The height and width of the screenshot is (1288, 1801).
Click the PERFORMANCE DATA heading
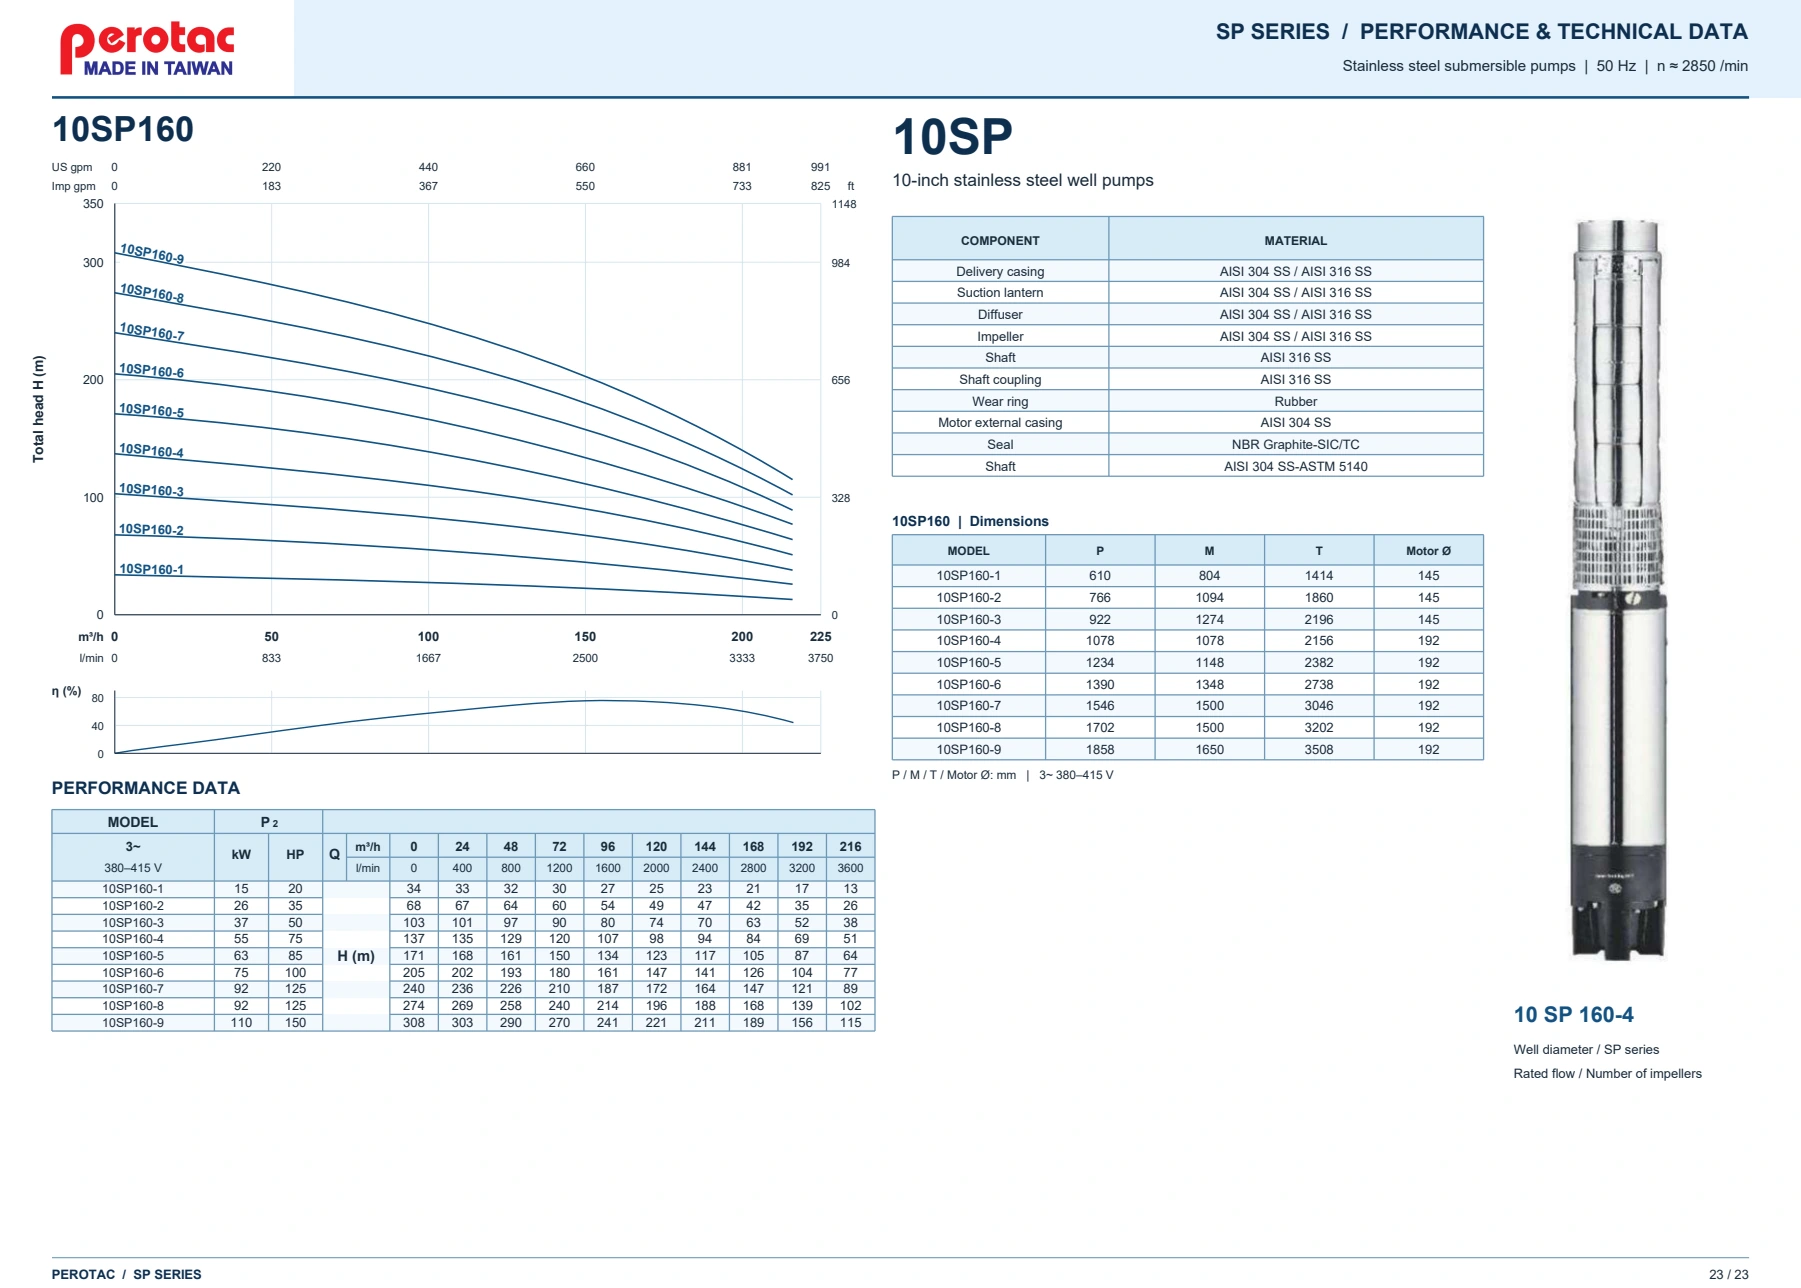pos(146,788)
